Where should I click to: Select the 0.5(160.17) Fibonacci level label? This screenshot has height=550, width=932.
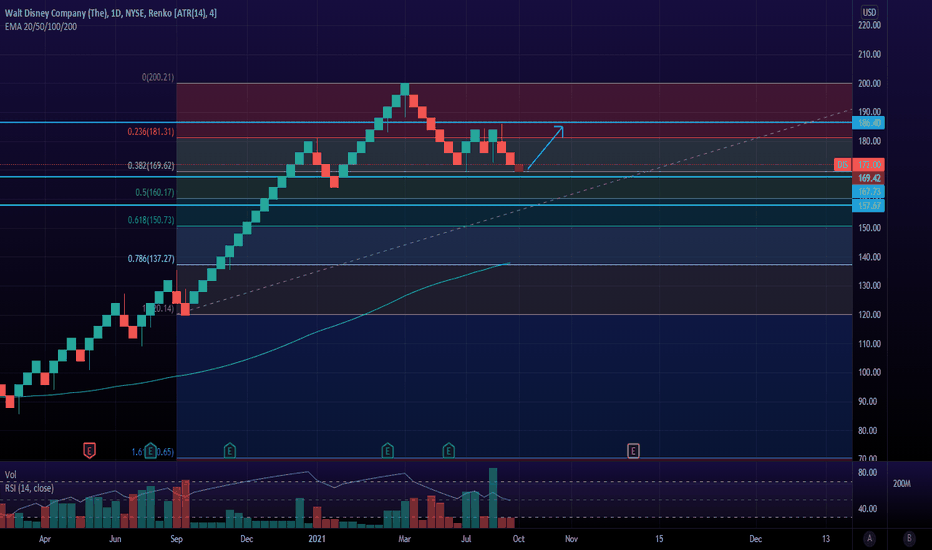(155, 192)
